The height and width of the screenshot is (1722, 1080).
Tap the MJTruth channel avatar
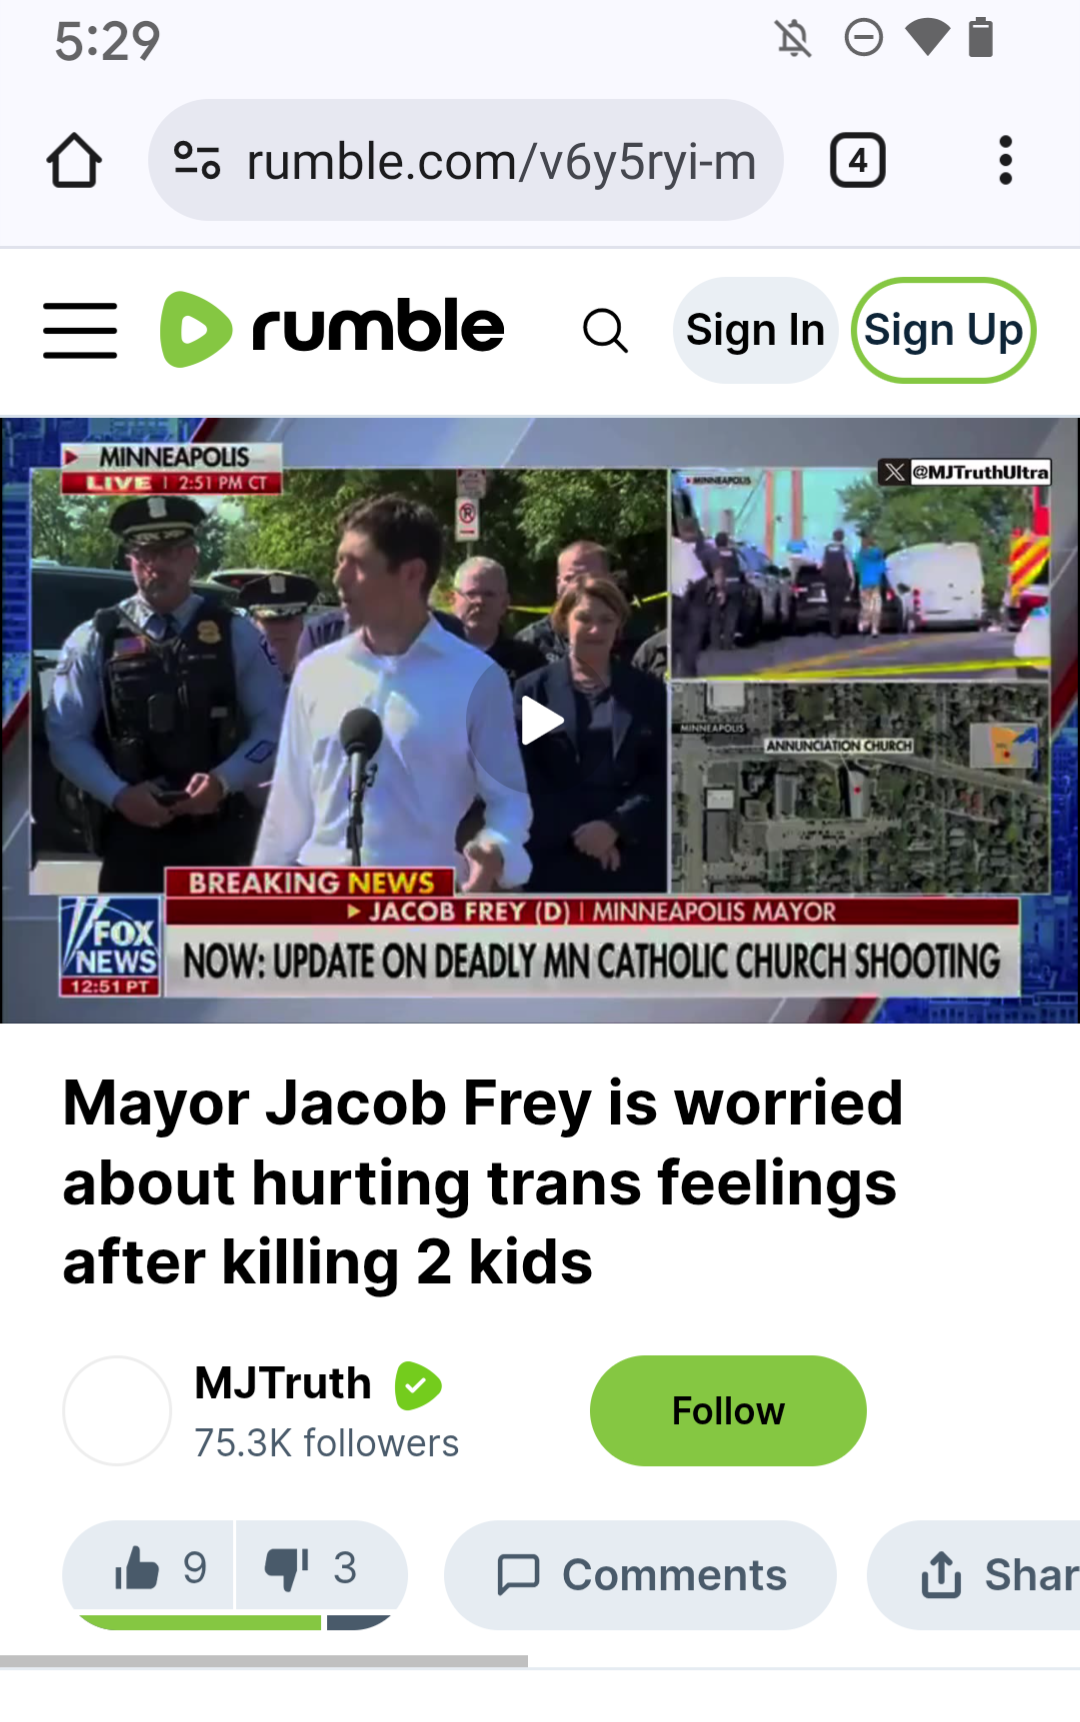(x=117, y=1411)
